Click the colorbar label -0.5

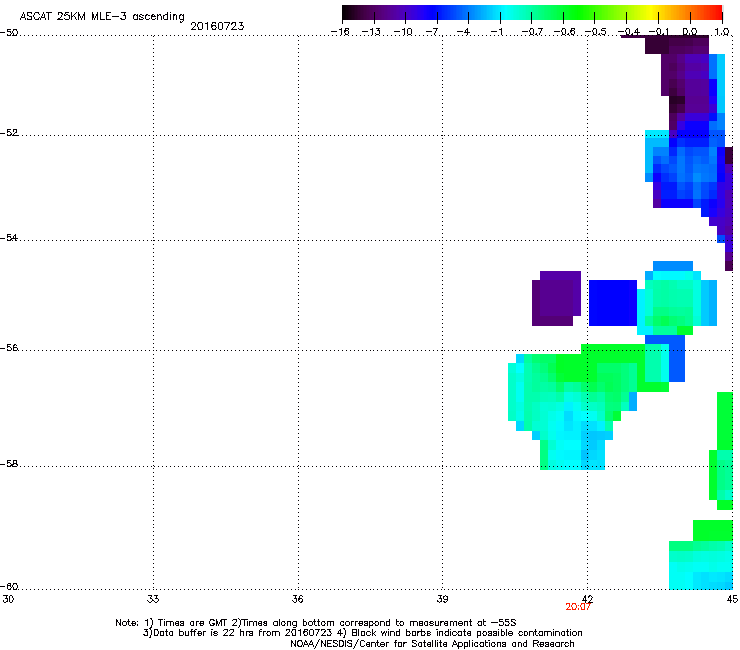pyautogui.click(x=596, y=32)
